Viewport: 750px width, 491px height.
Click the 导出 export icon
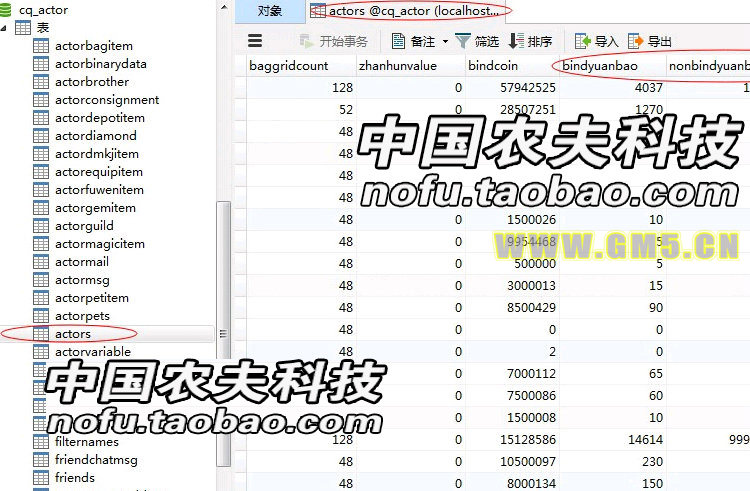(636, 42)
